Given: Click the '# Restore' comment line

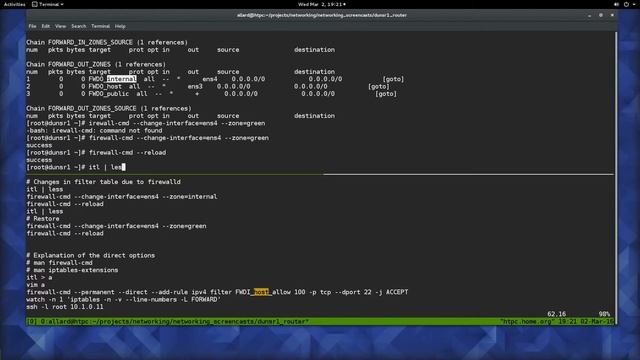Looking at the screenshot, I should point(43,218).
